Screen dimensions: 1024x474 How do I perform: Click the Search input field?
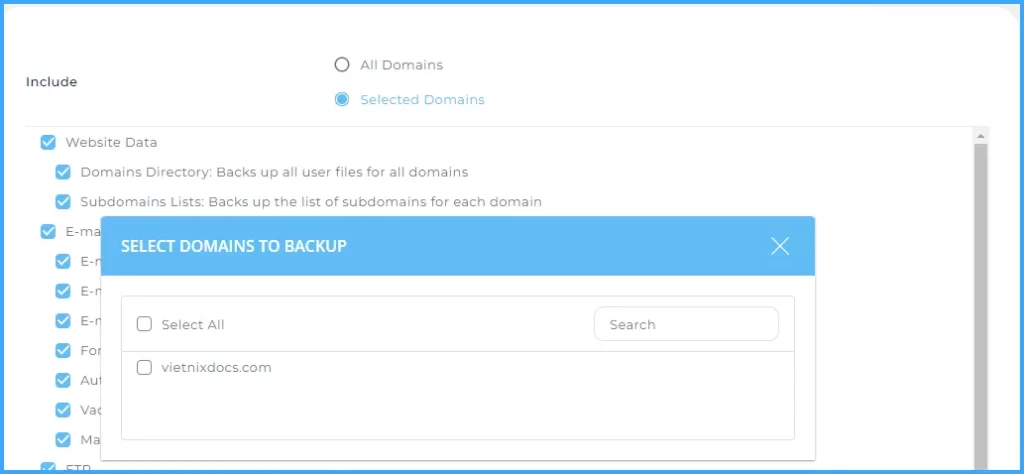coord(685,324)
